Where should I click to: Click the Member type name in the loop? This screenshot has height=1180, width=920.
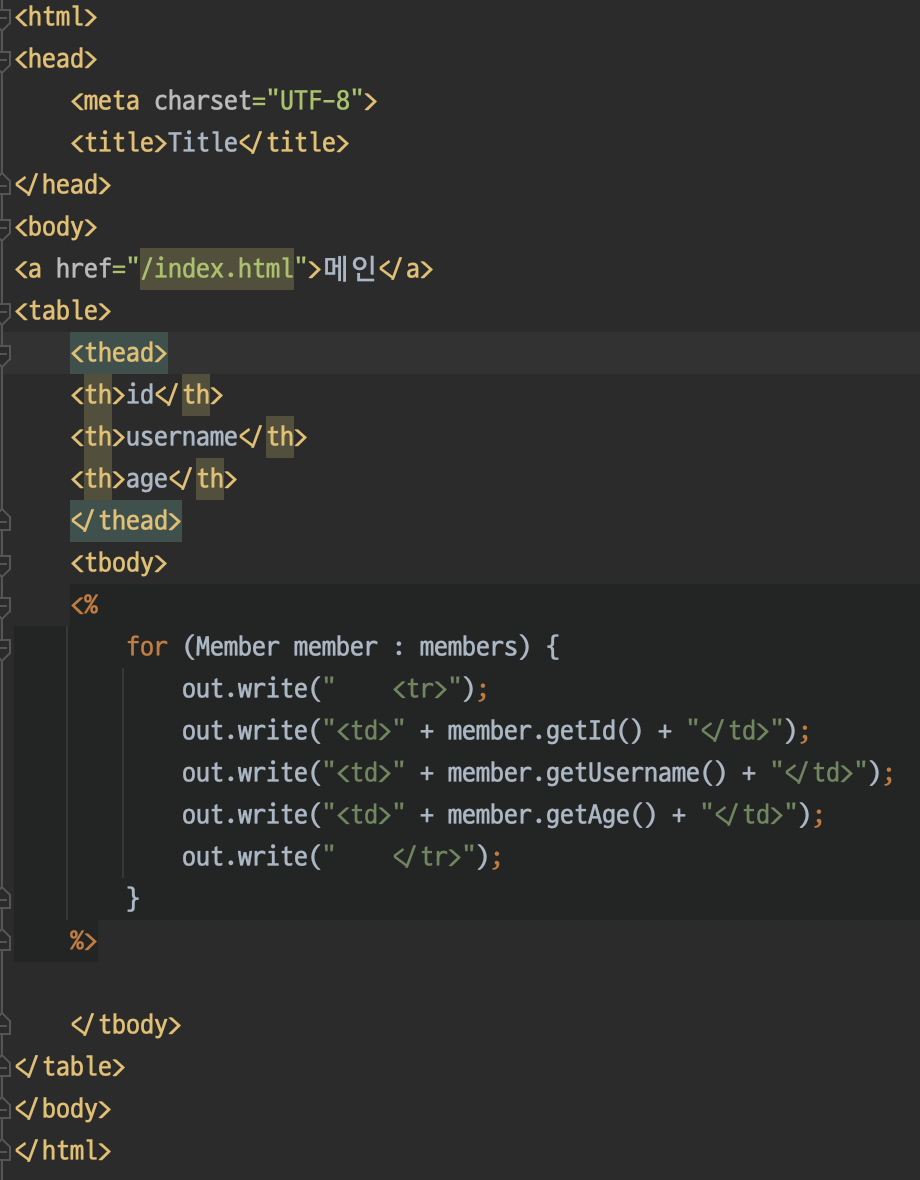pos(237,647)
